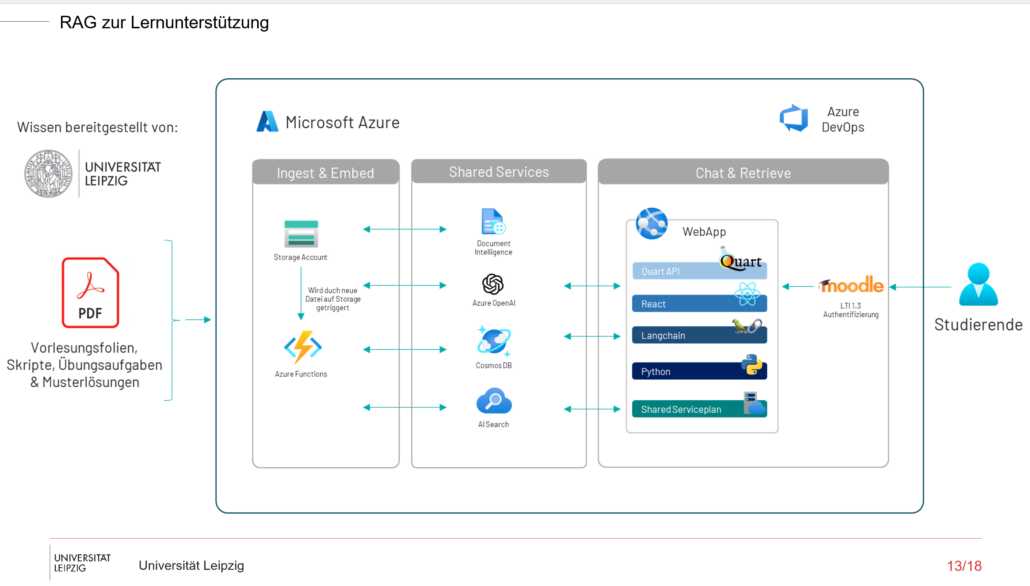Select the Azure Functions lightning icon
Image resolution: width=1030 pixels, height=586 pixels.
tap(302, 347)
